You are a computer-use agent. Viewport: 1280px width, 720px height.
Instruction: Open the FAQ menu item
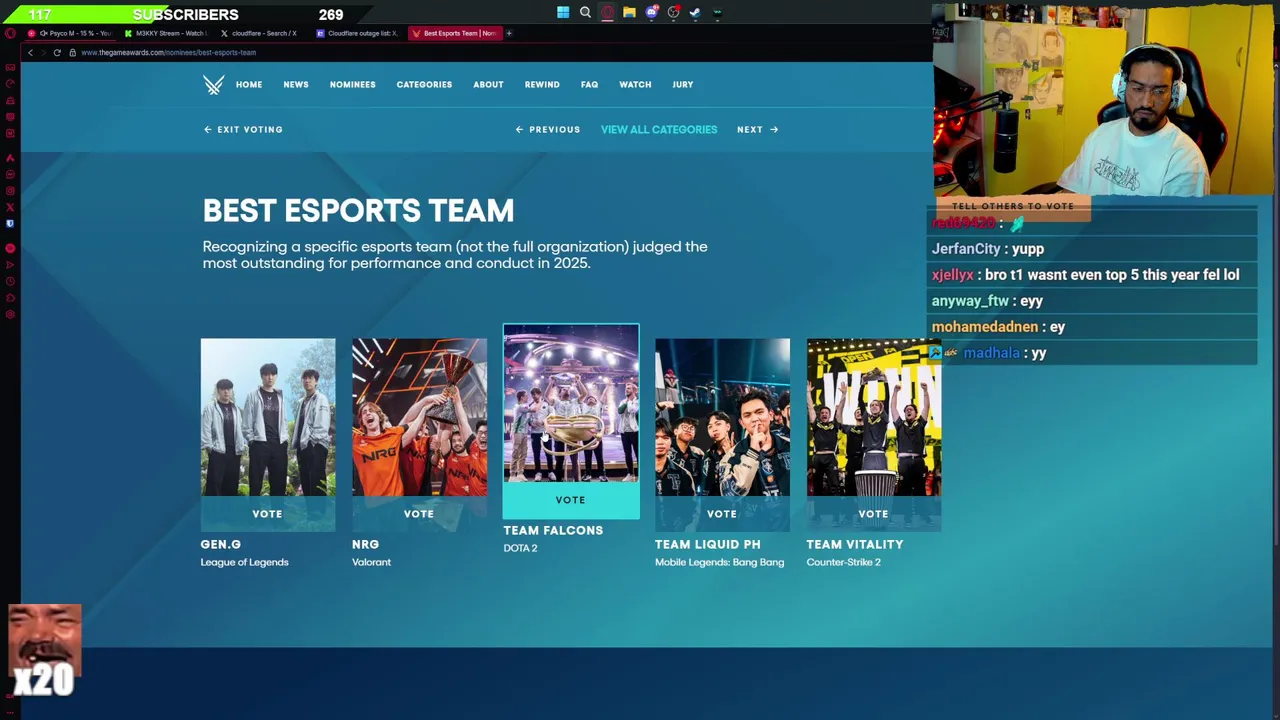589,85
